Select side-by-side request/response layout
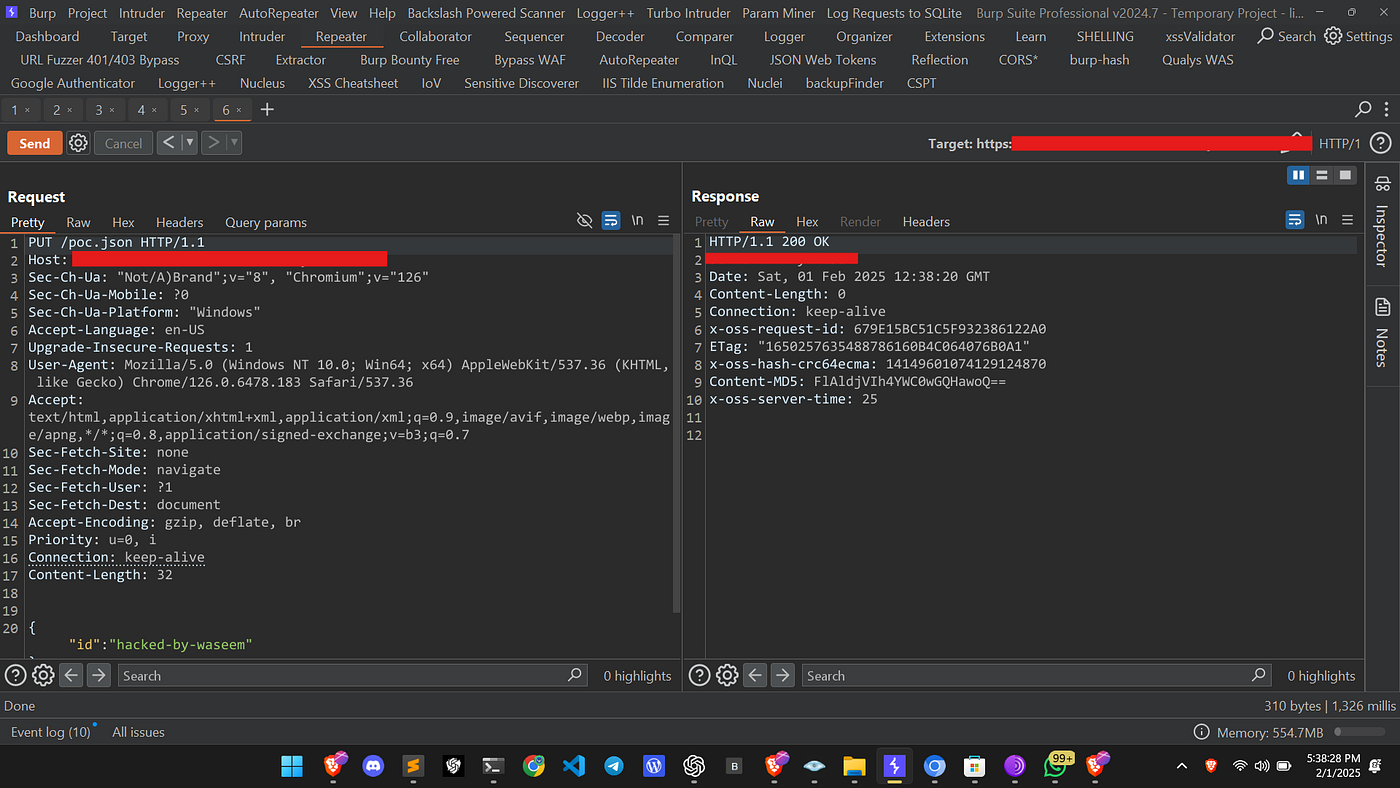The image size is (1400, 788). point(1298,175)
